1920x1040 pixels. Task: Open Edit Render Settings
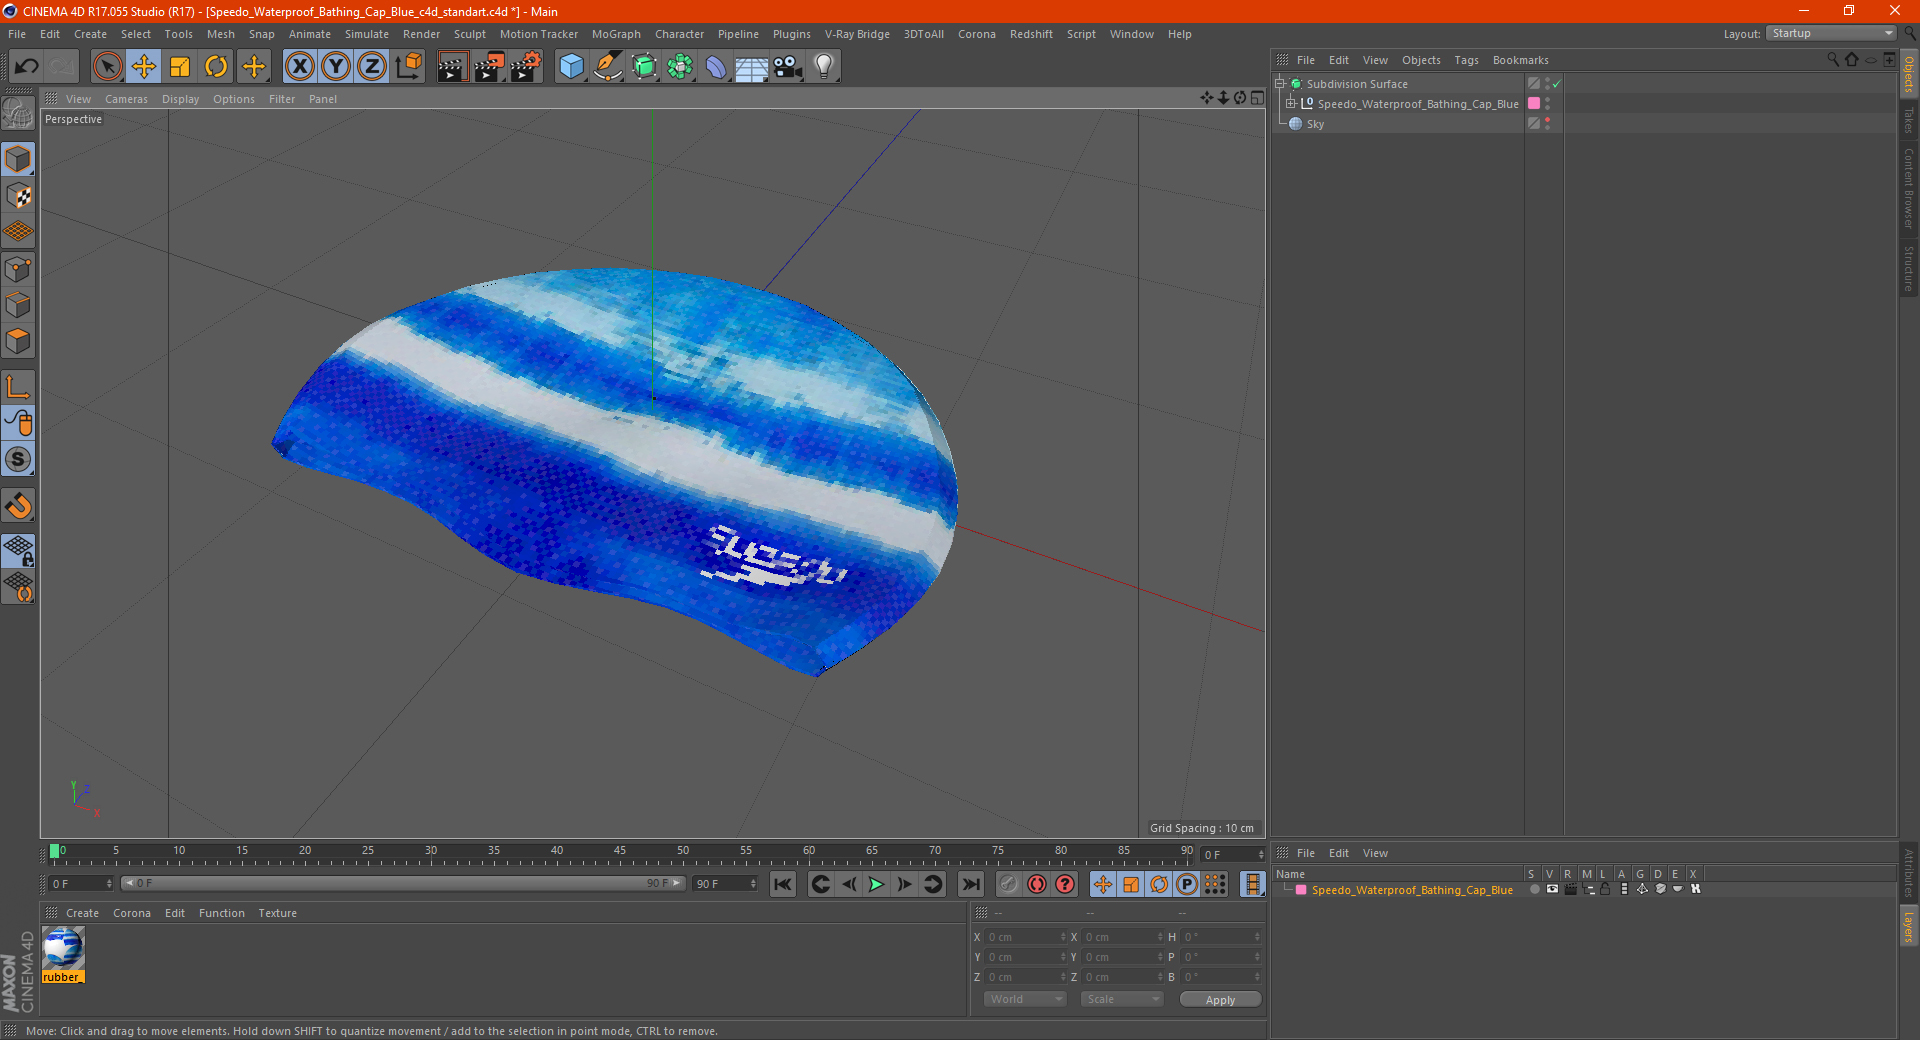point(526,67)
